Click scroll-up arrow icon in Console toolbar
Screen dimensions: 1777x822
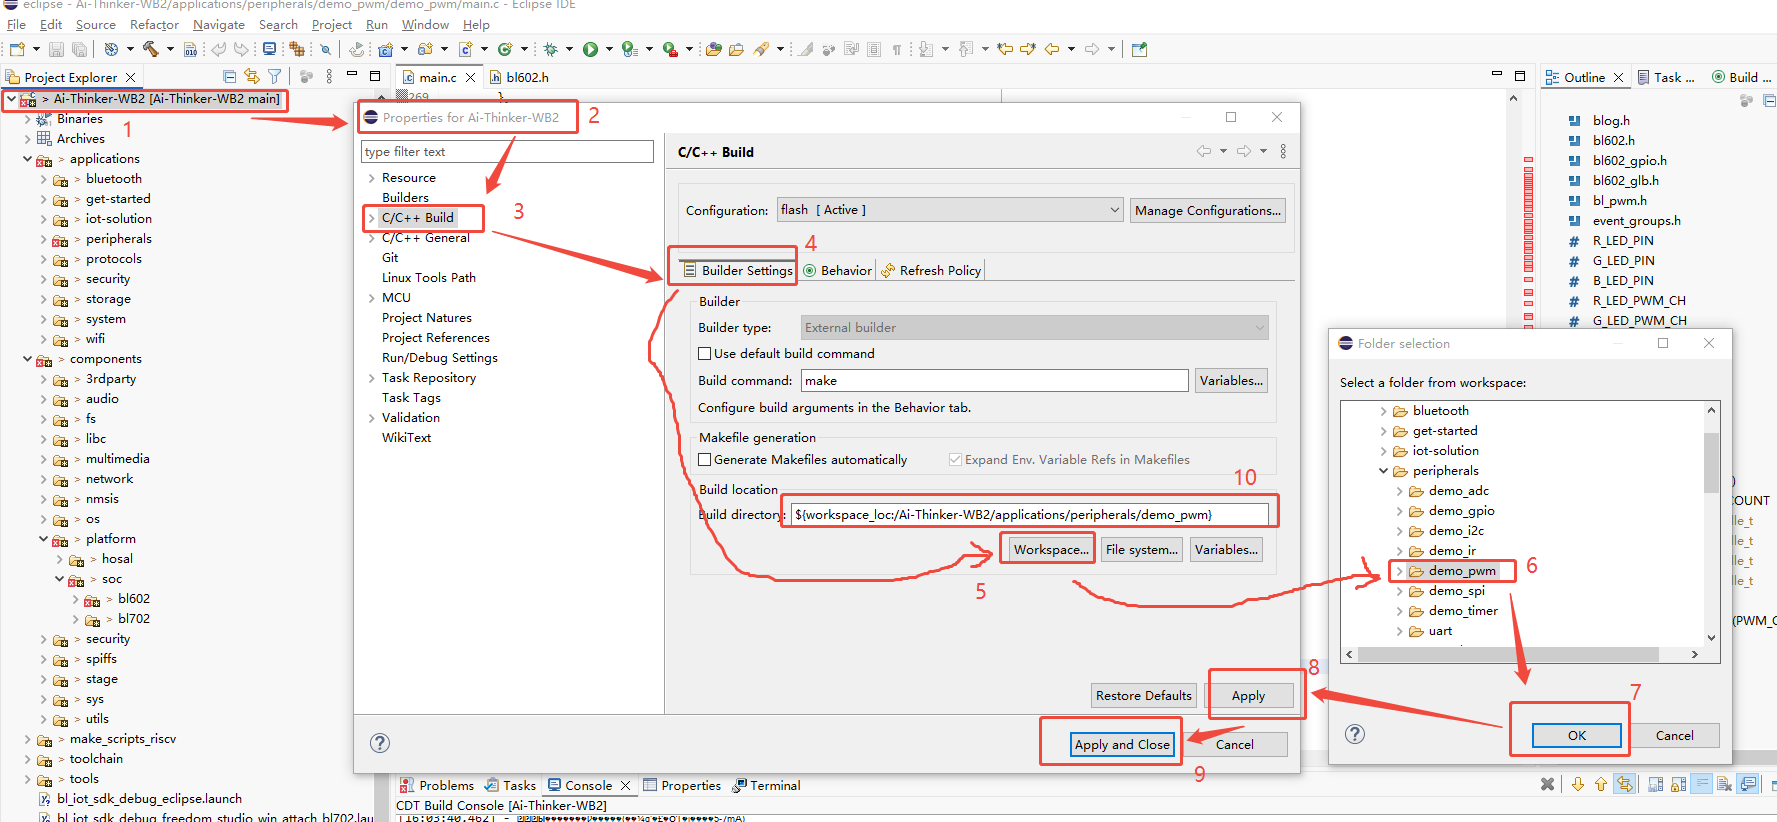coord(1600,785)
